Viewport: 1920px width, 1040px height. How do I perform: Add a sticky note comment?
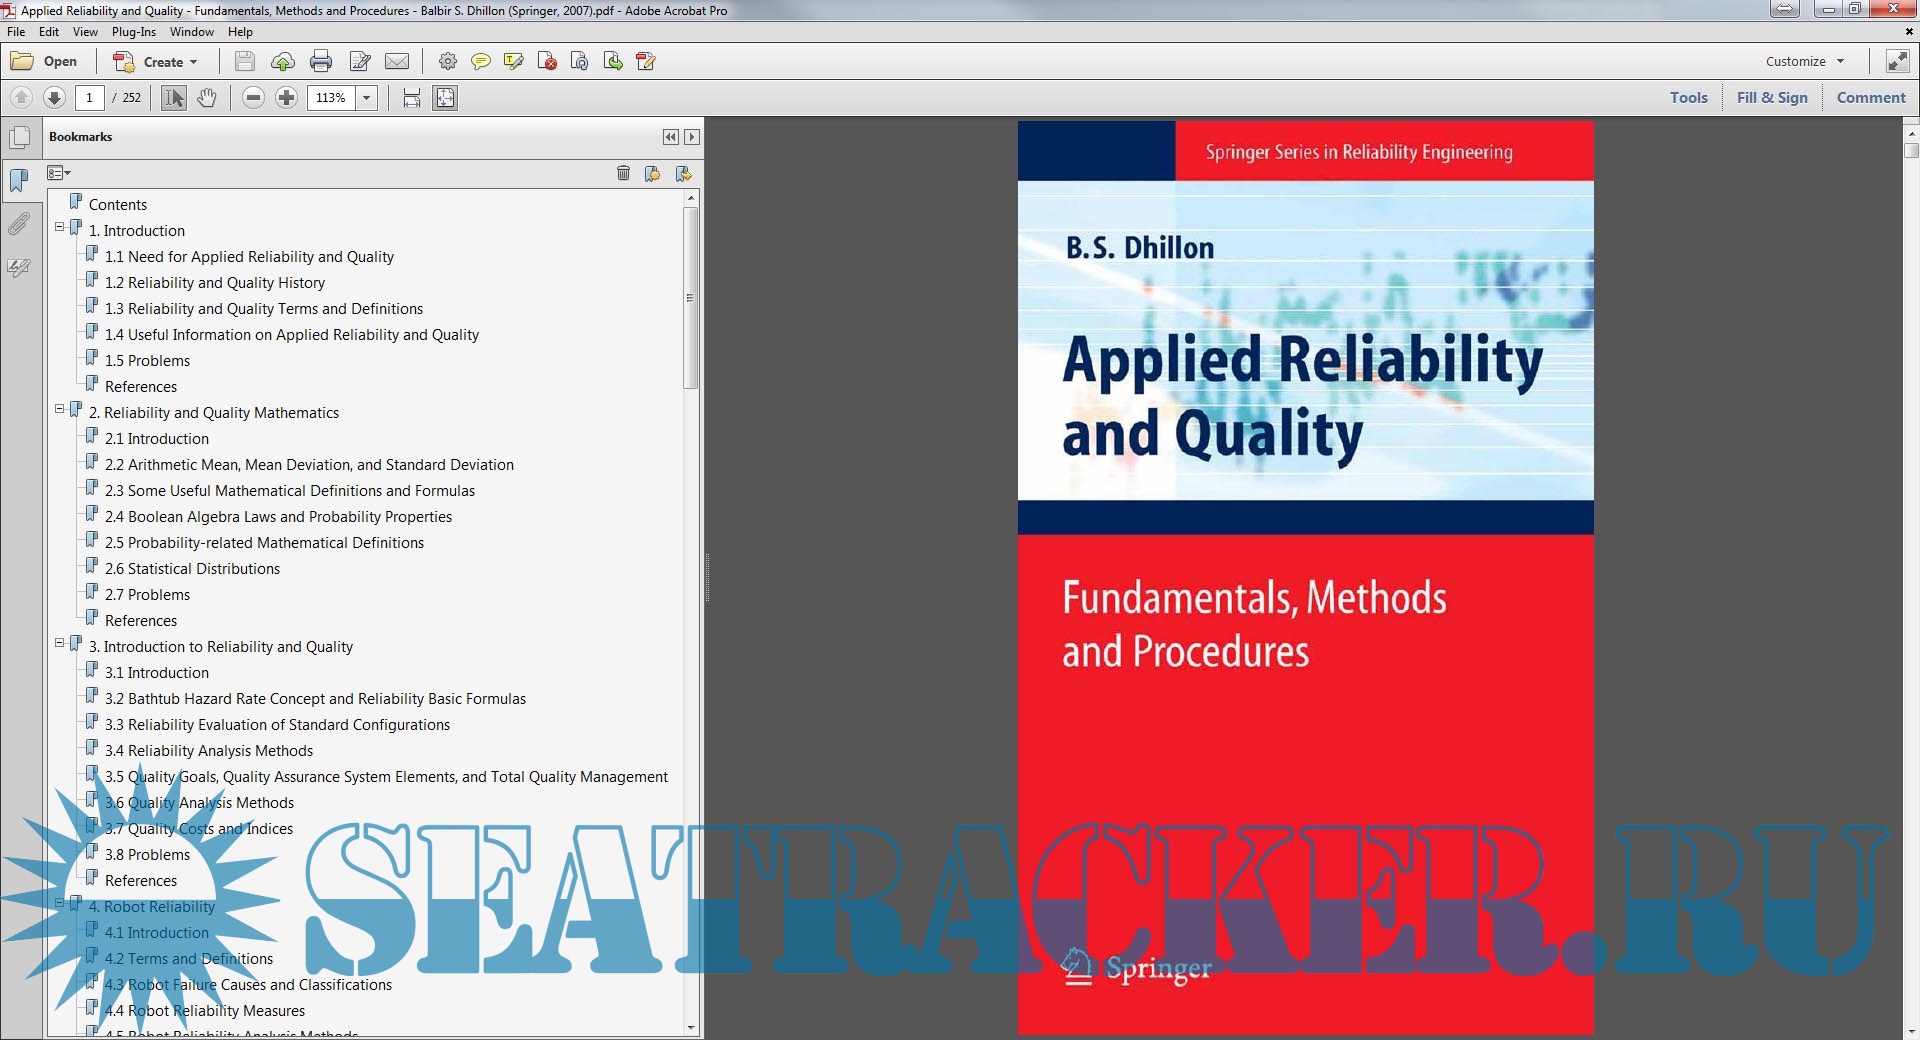[481, 62]
